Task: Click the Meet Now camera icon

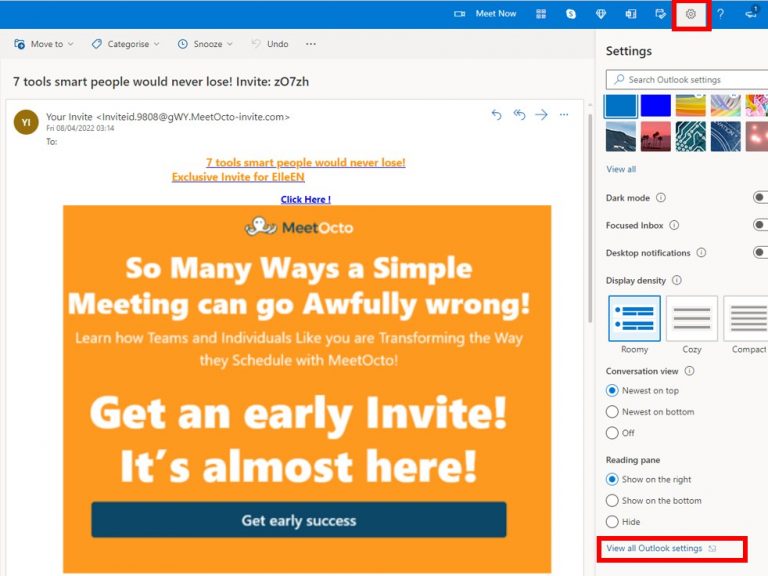Action: (459, 14)
